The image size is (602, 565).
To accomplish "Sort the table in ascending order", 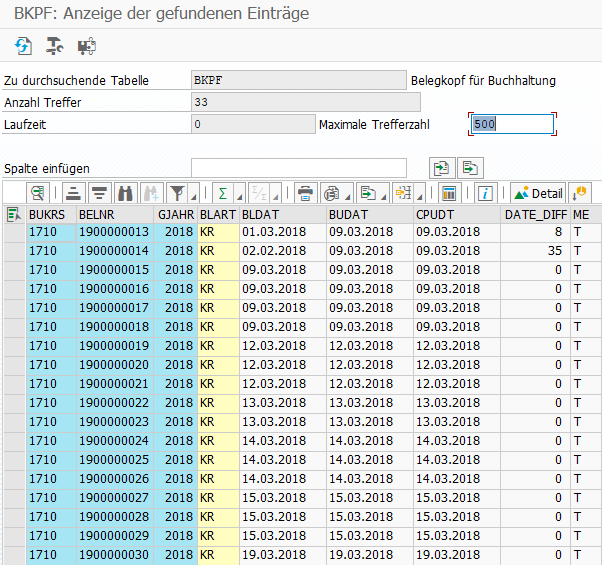I will [x=73, y=193].
